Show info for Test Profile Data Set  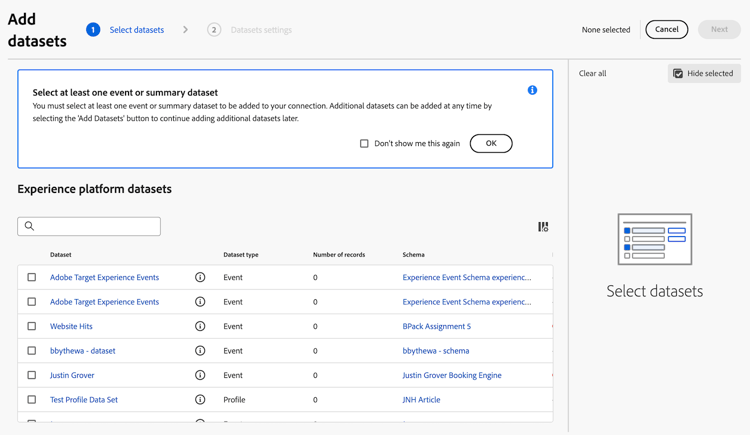[x=200, y=400]
